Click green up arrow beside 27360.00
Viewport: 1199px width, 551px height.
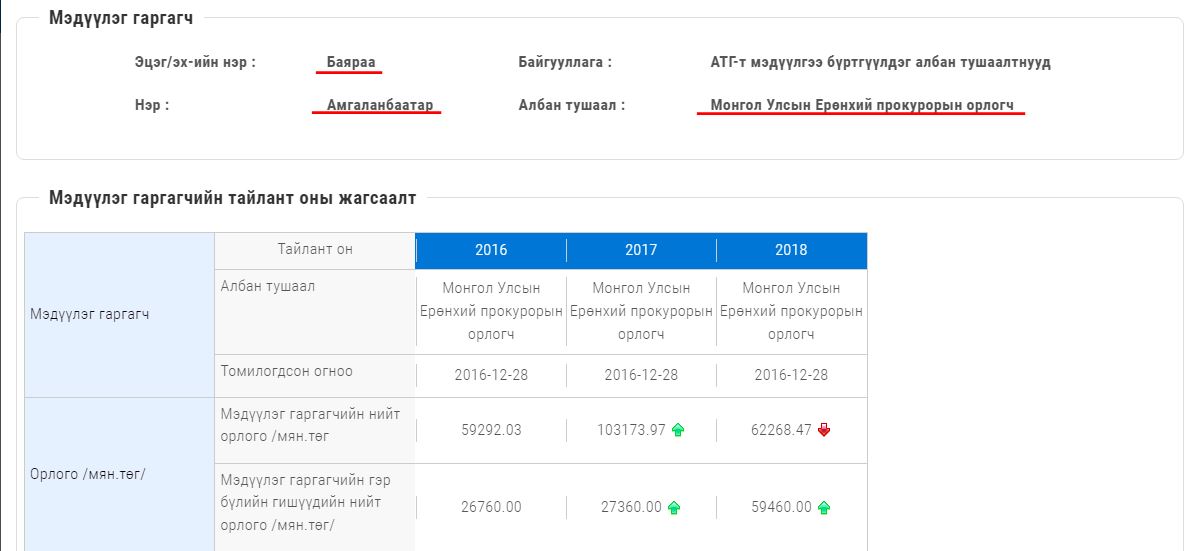[x=674, y=507]
